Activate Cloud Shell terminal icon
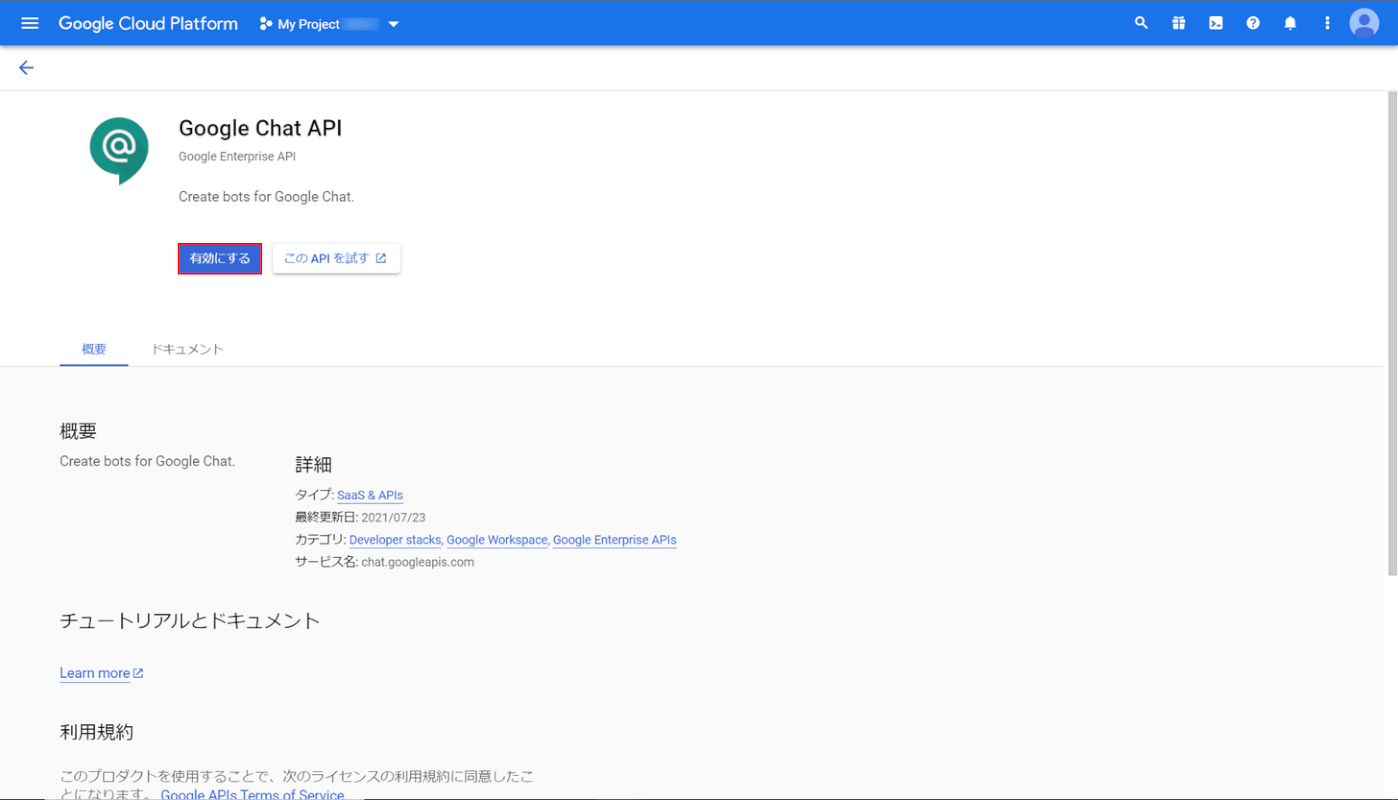 (x=1216, y=23)
